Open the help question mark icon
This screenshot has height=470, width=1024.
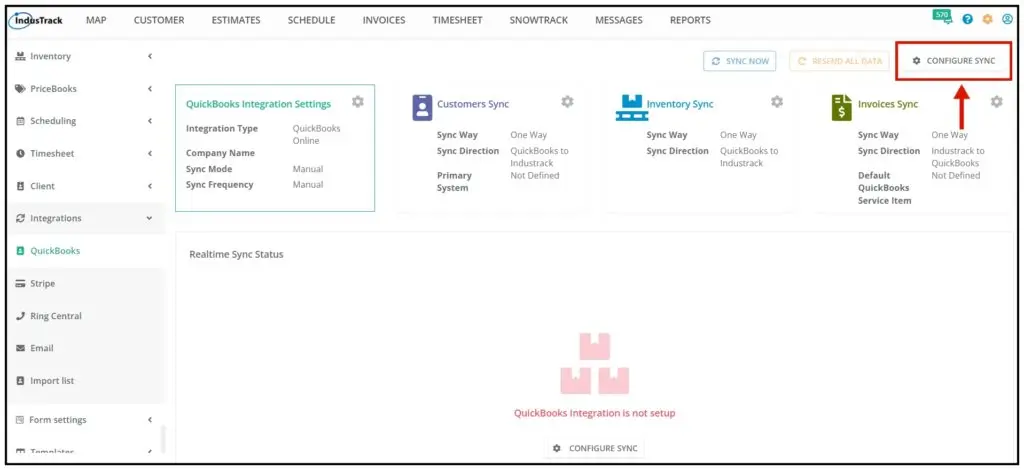tap(968, 20)
